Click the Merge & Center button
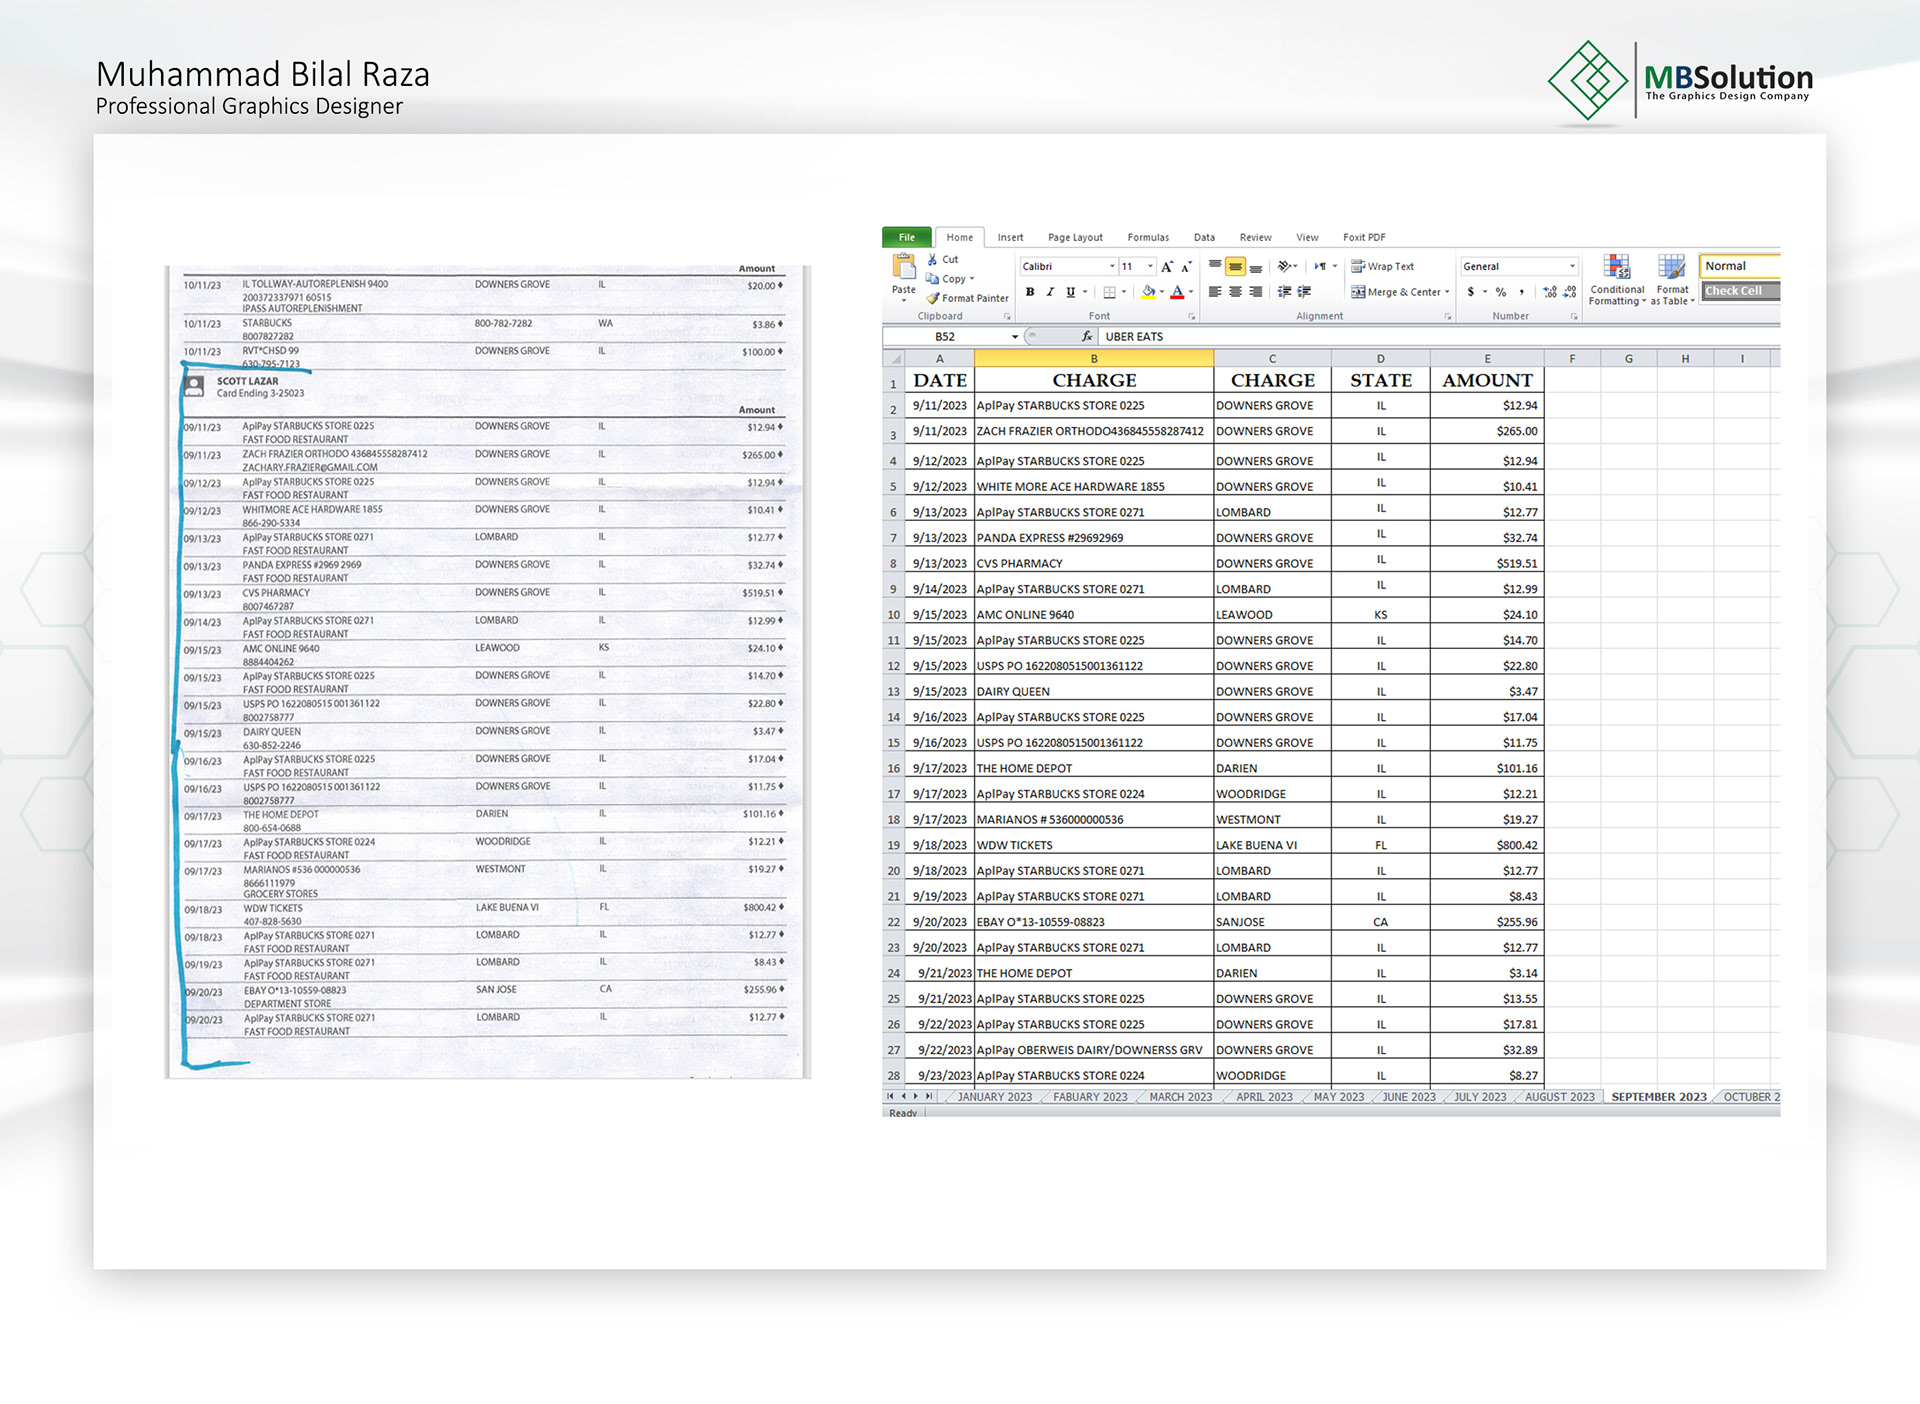This screenshot has height=1404, width=1920. 1400,292
